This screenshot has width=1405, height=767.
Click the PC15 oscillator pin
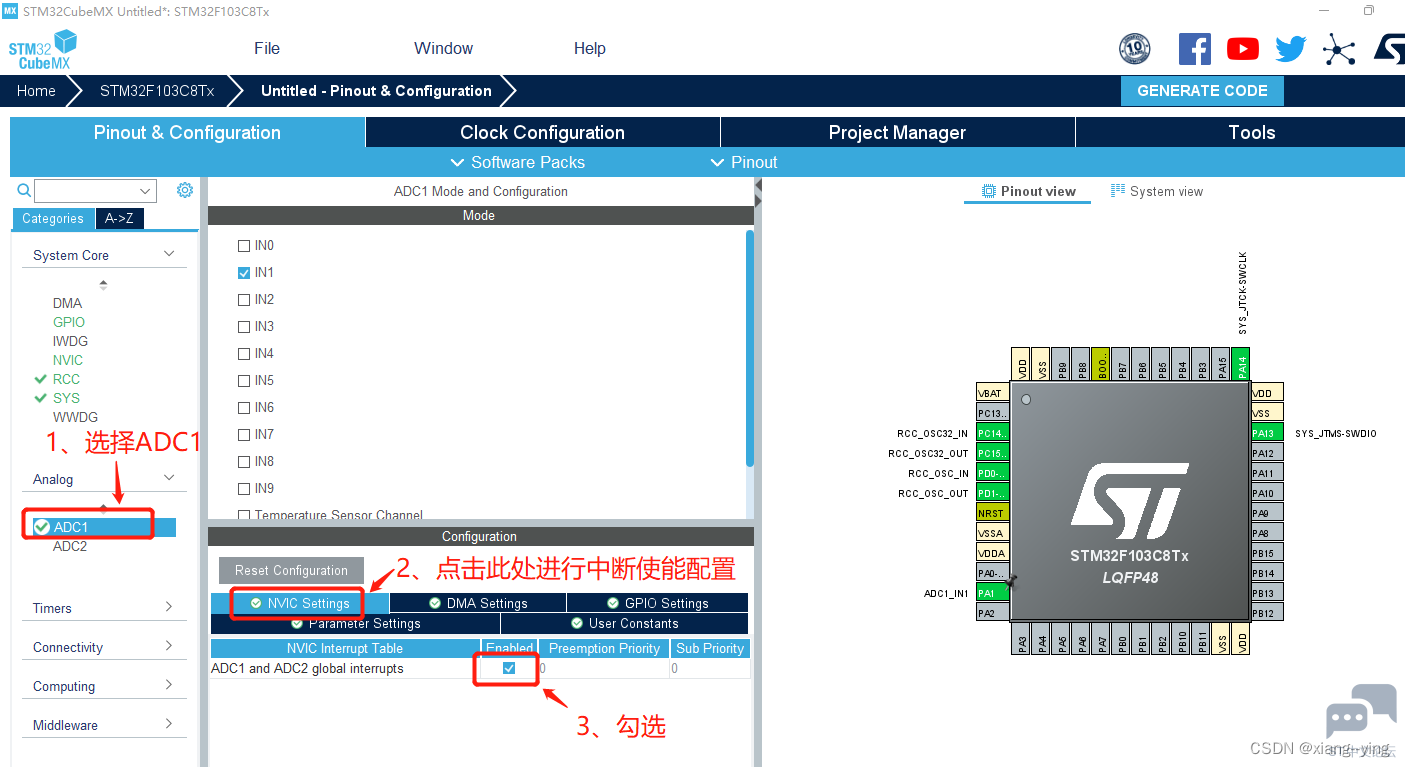(x=992, y=453)
